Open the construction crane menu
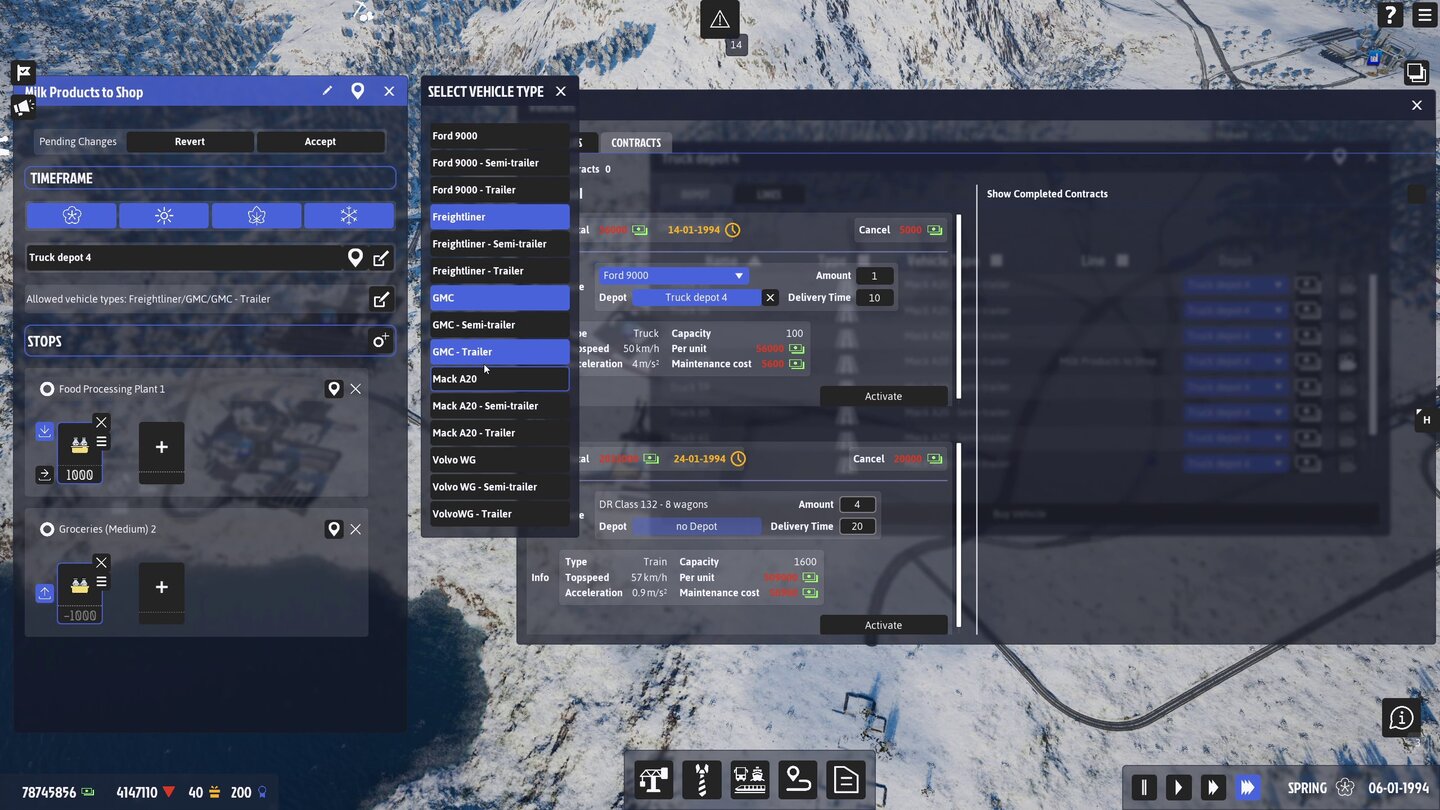 click(x=654, y=780)
